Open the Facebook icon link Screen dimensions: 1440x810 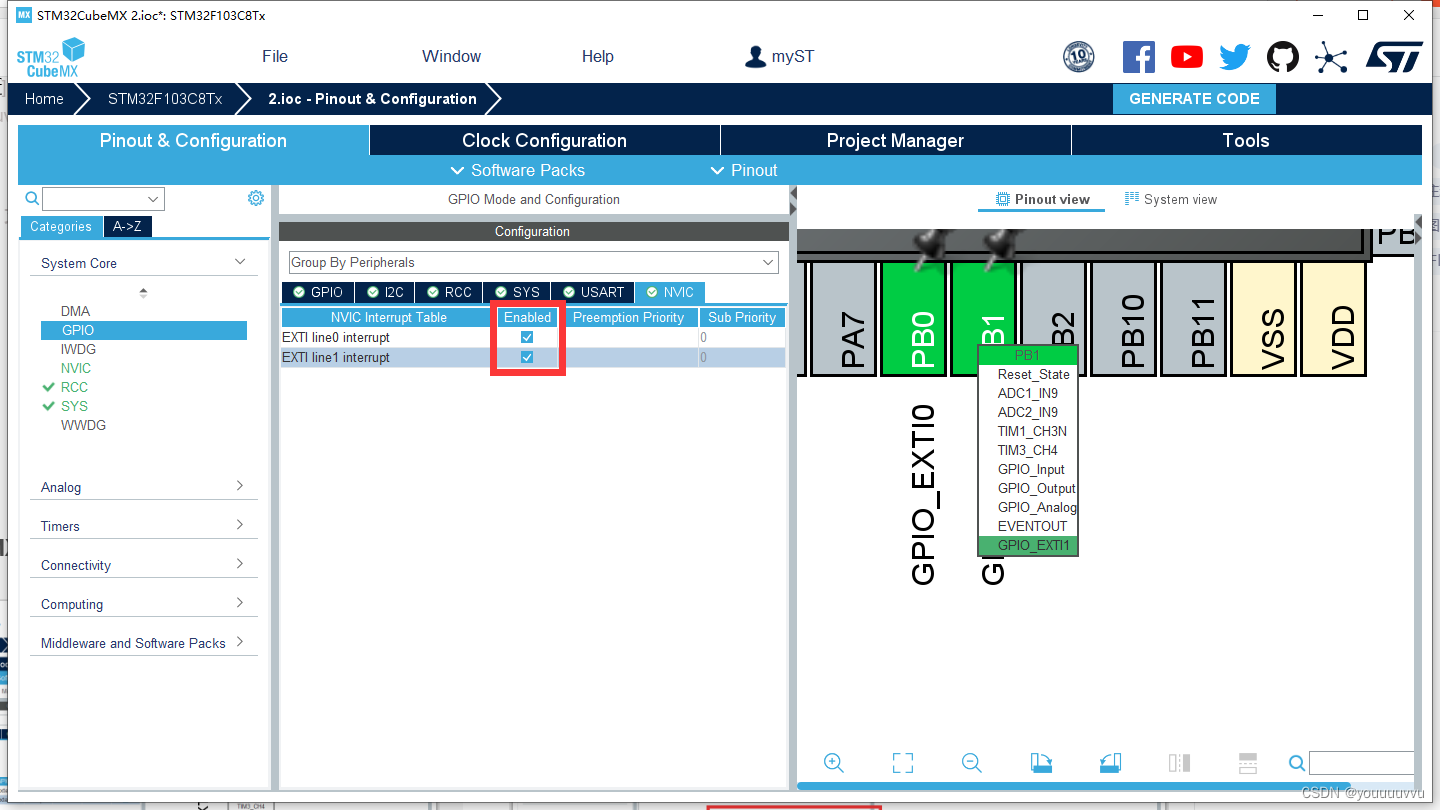coord(1138,57)
